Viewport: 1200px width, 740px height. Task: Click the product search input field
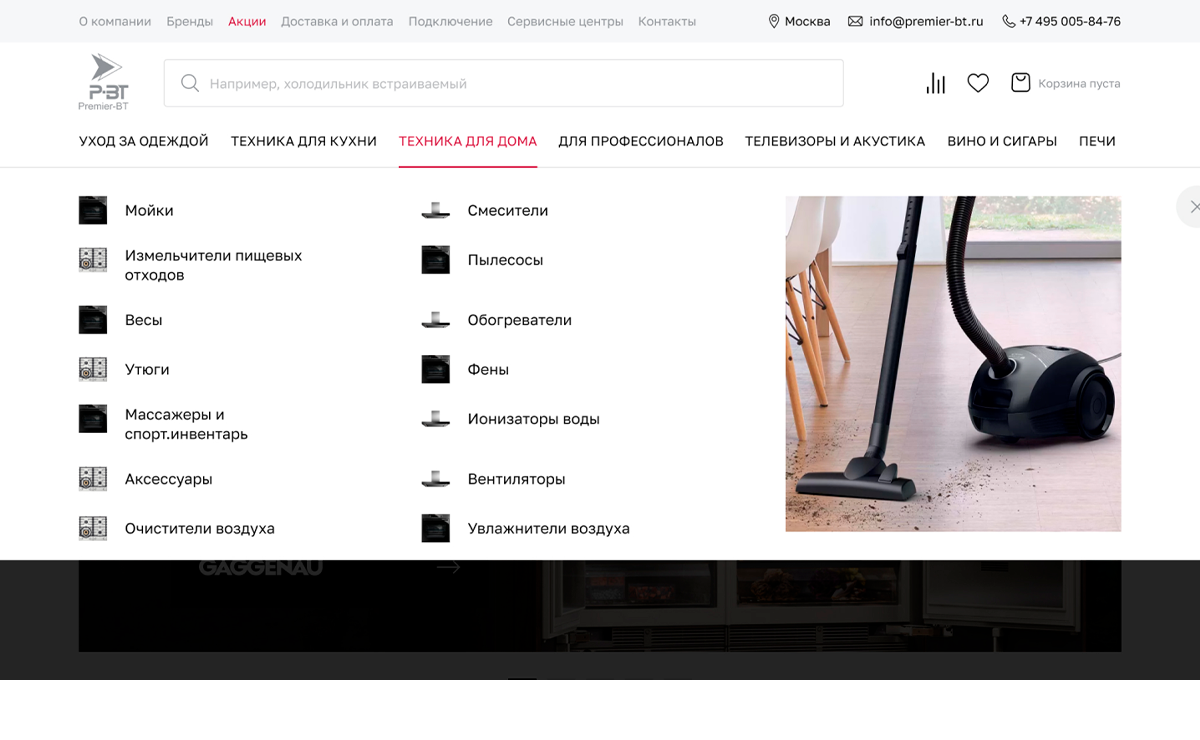pos(504,83)
